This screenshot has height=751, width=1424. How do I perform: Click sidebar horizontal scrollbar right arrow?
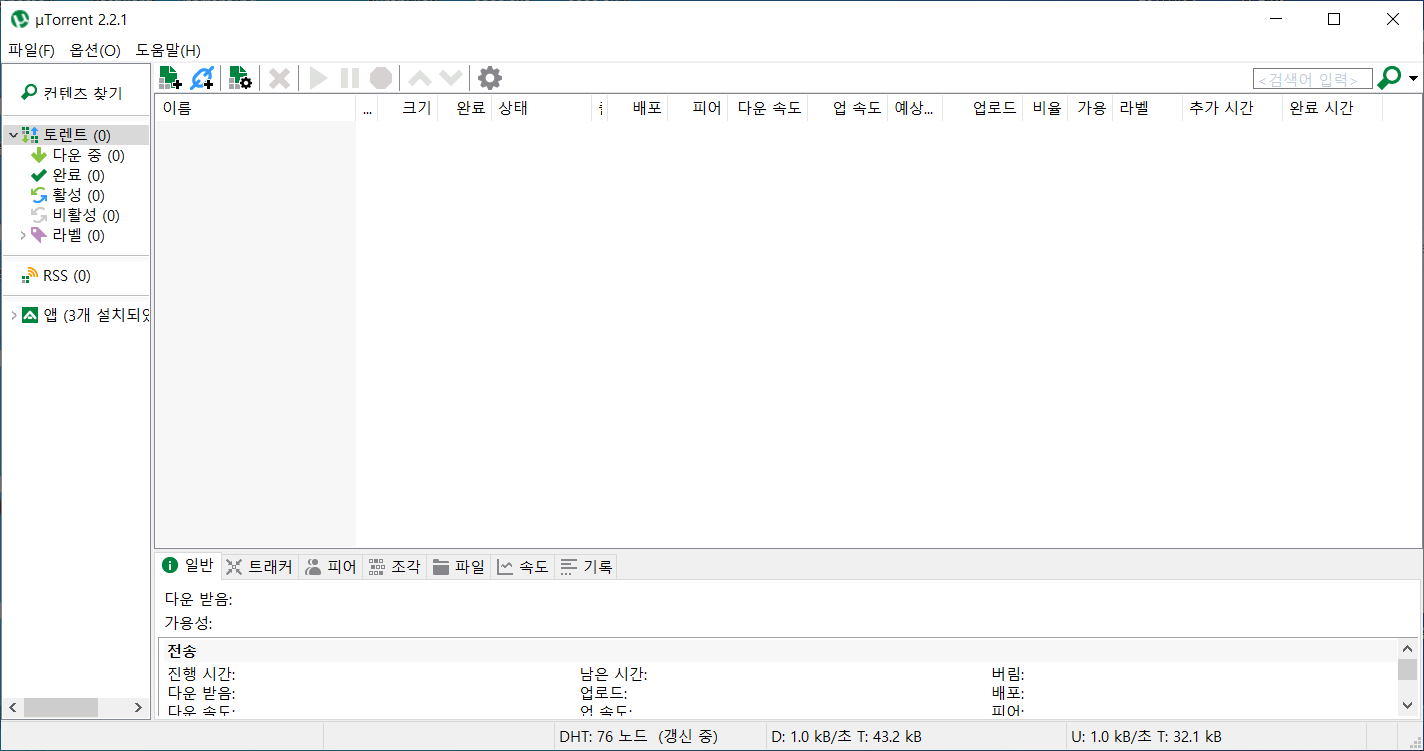click(138, 707)
